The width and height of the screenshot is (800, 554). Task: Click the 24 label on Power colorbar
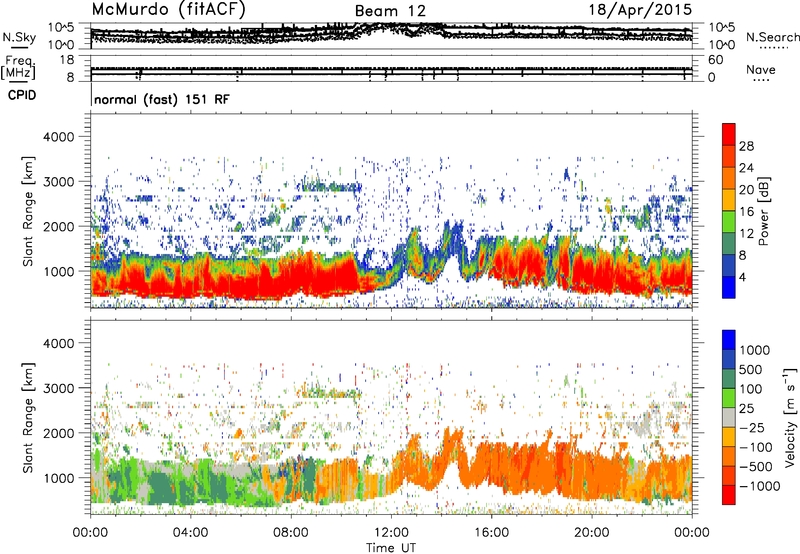pyautogui.click(x=746, y=168)
